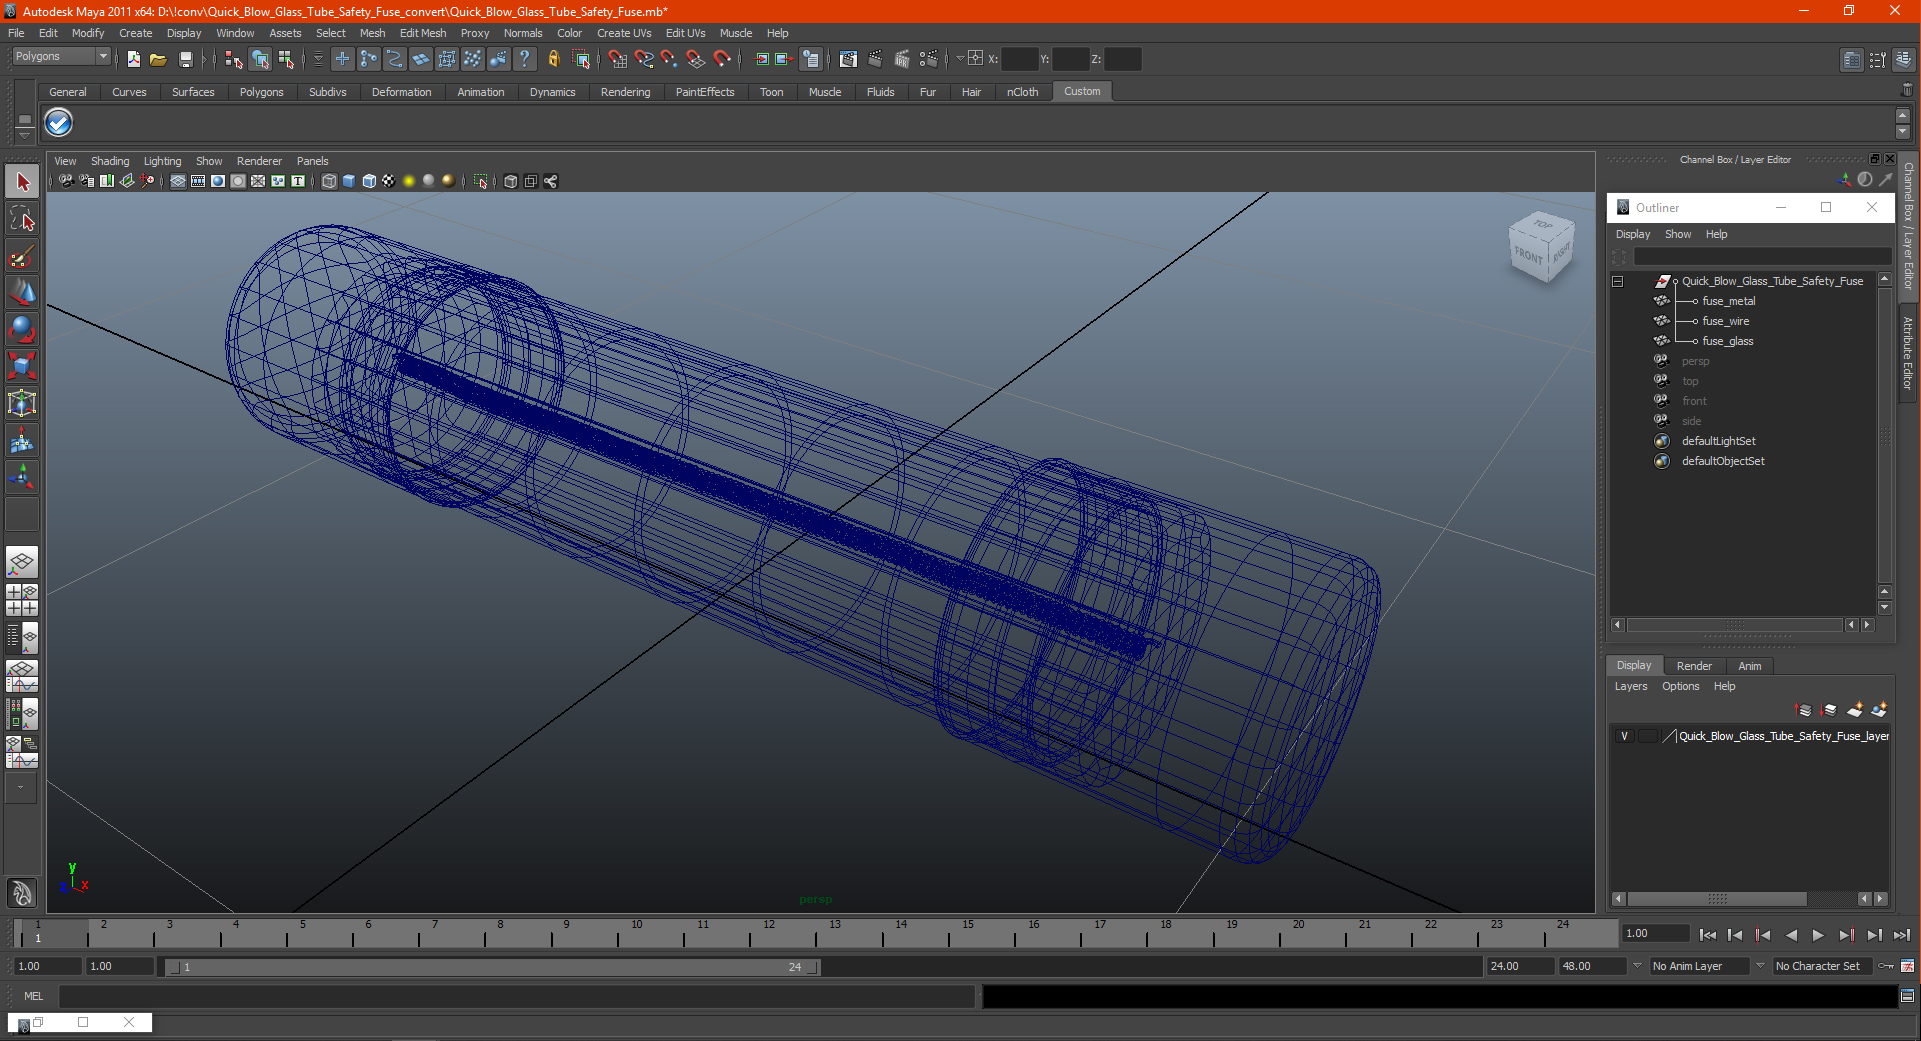This screenshot has height=1041, width=1921.
Task: Click the shelf menu down-arrow button
Action: [x=24, y=134]
